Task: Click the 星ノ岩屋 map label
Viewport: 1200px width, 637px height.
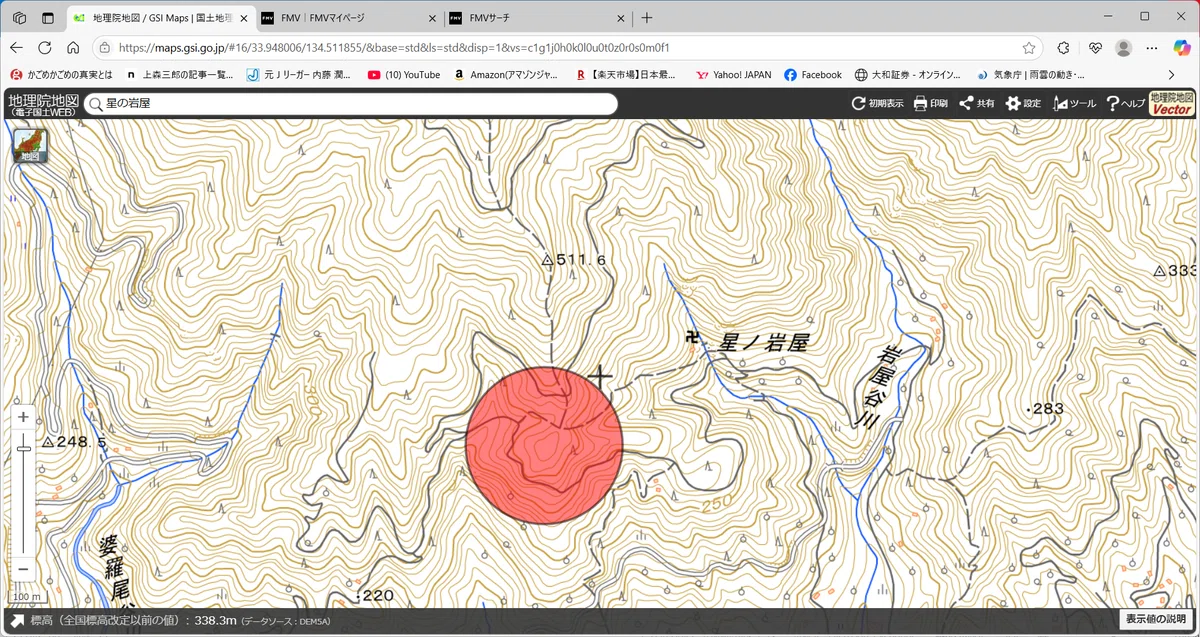Action: (763, 344)
